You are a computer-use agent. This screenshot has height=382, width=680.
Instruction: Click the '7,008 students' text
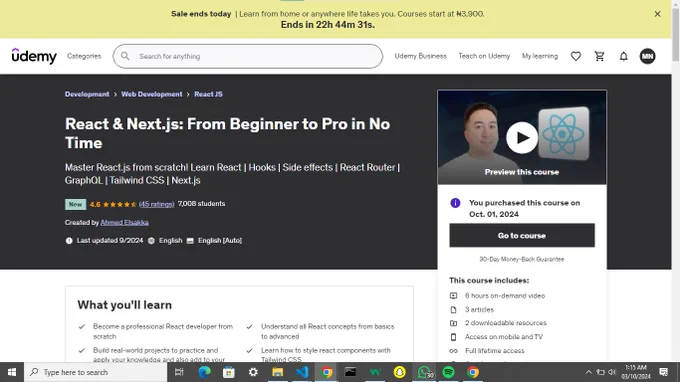click(201, 204)
